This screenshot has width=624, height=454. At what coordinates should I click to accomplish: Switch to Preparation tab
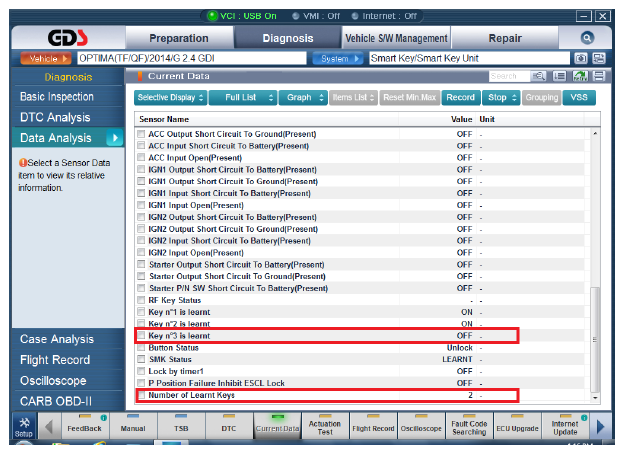(x=179, y=38)
